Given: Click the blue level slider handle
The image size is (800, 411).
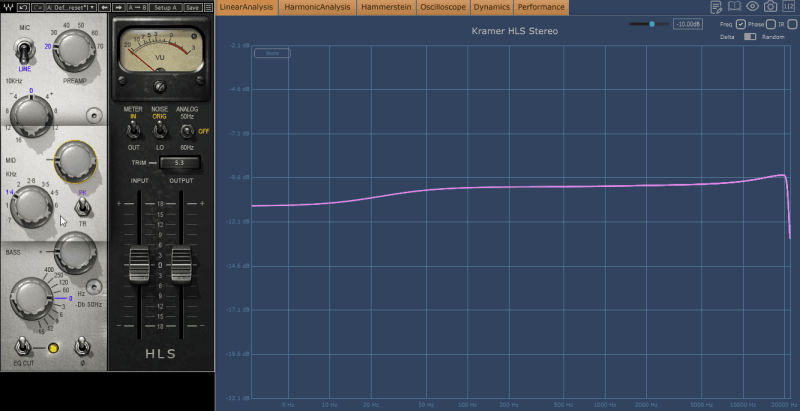Looking at the screenshot, I should tap(652, 24).
